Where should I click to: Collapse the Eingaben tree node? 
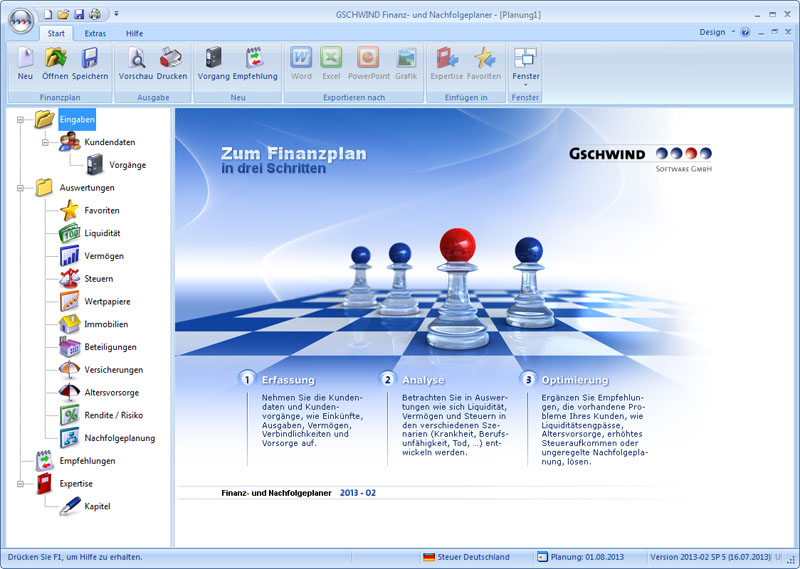pos(21,120)
